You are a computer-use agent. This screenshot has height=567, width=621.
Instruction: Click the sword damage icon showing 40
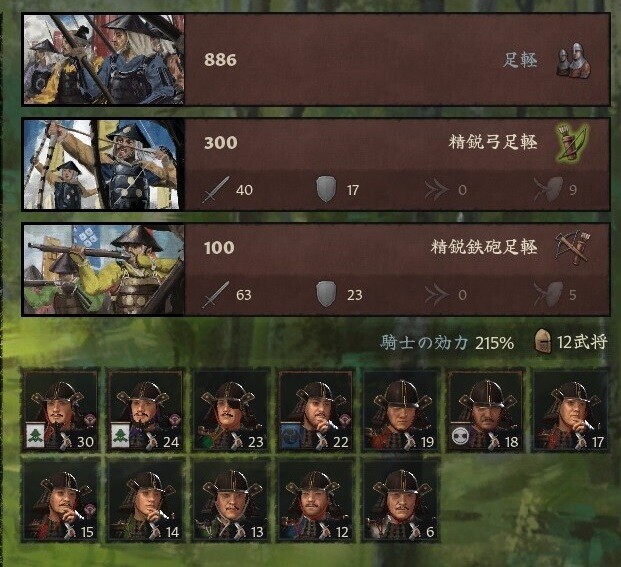point(216,190)
